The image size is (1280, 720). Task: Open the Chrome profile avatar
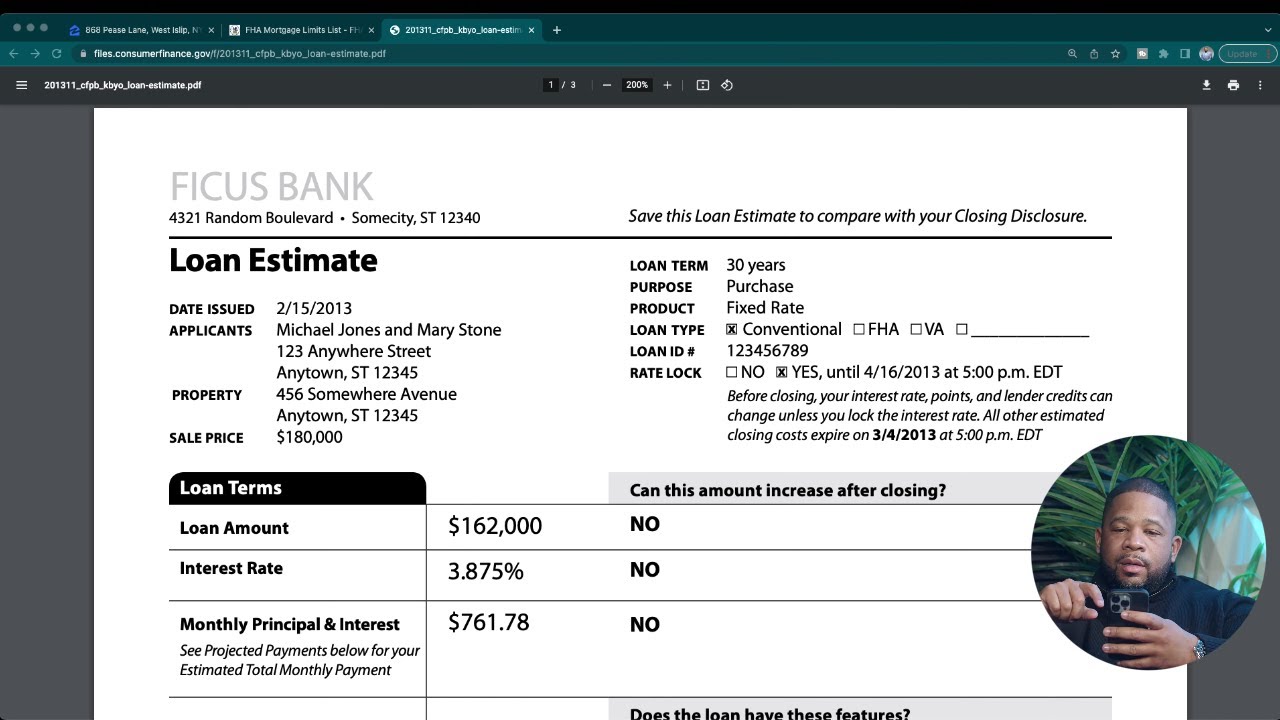tap(1206, 53)
